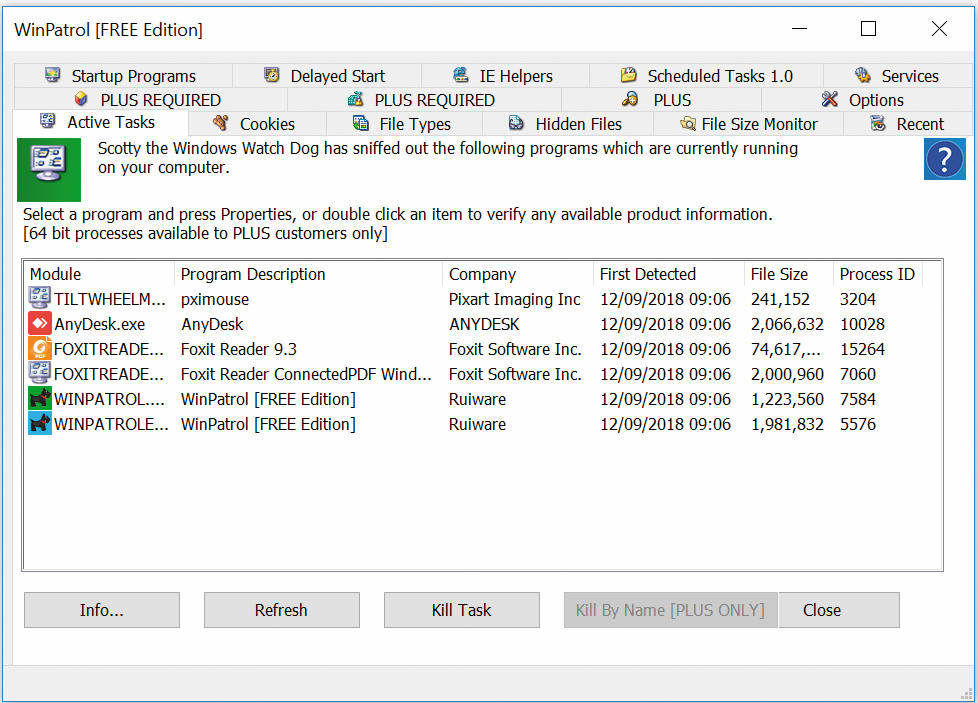Click Kill By Name [PLUS ONLY] button

tap(671, 609)
